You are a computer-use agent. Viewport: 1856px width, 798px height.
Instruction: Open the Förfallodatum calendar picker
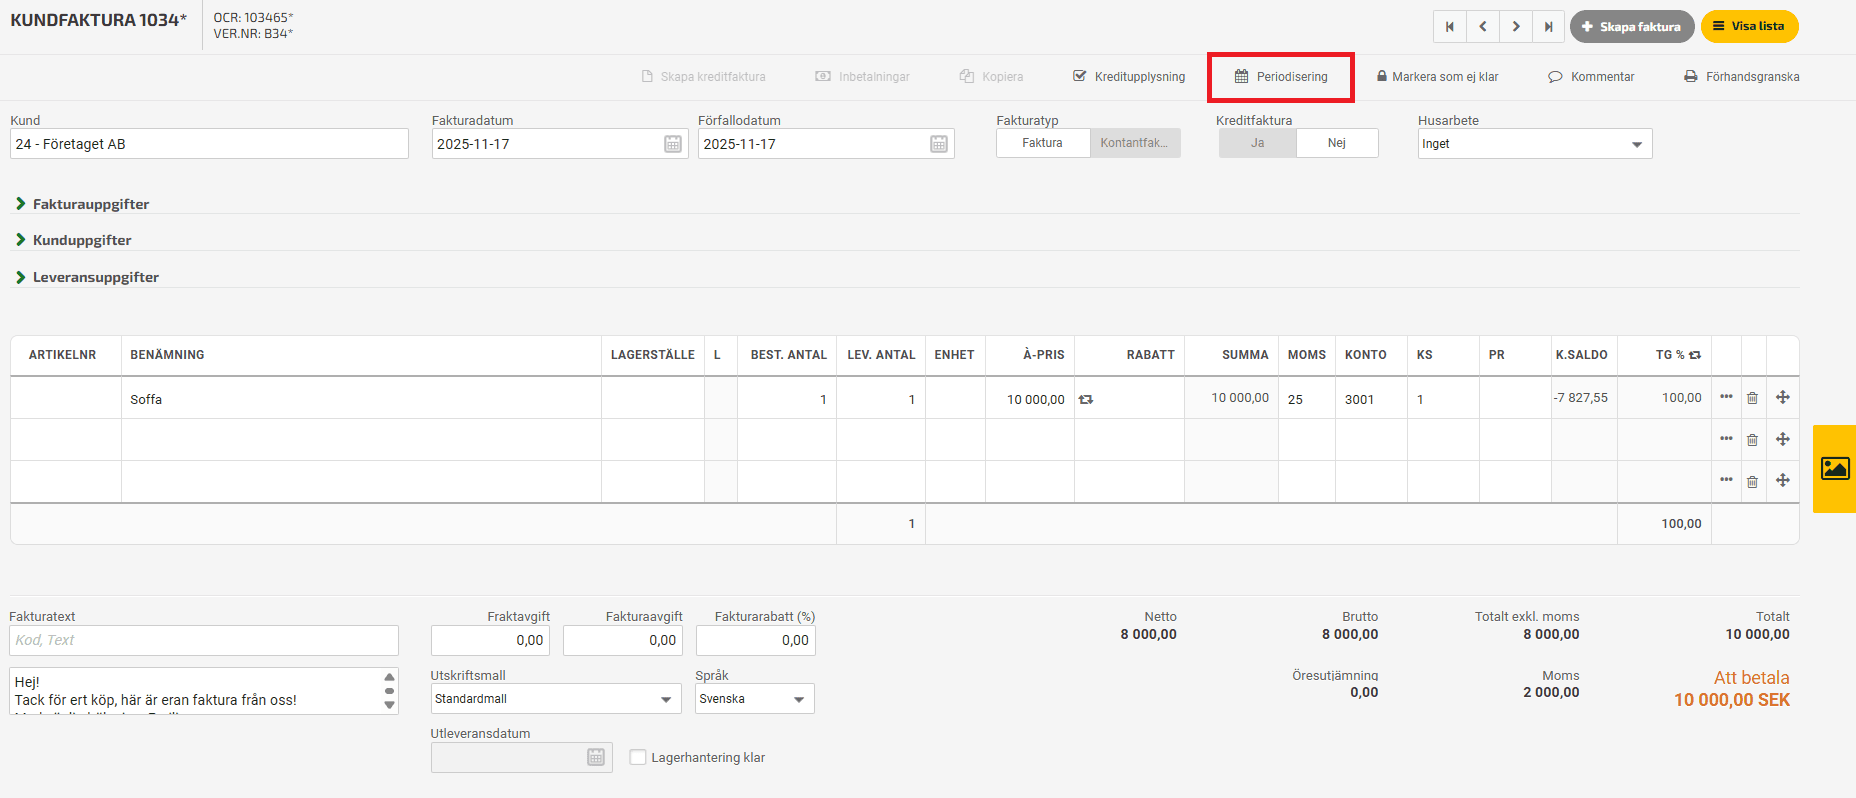pyautogui.click(x=939, y=144)
